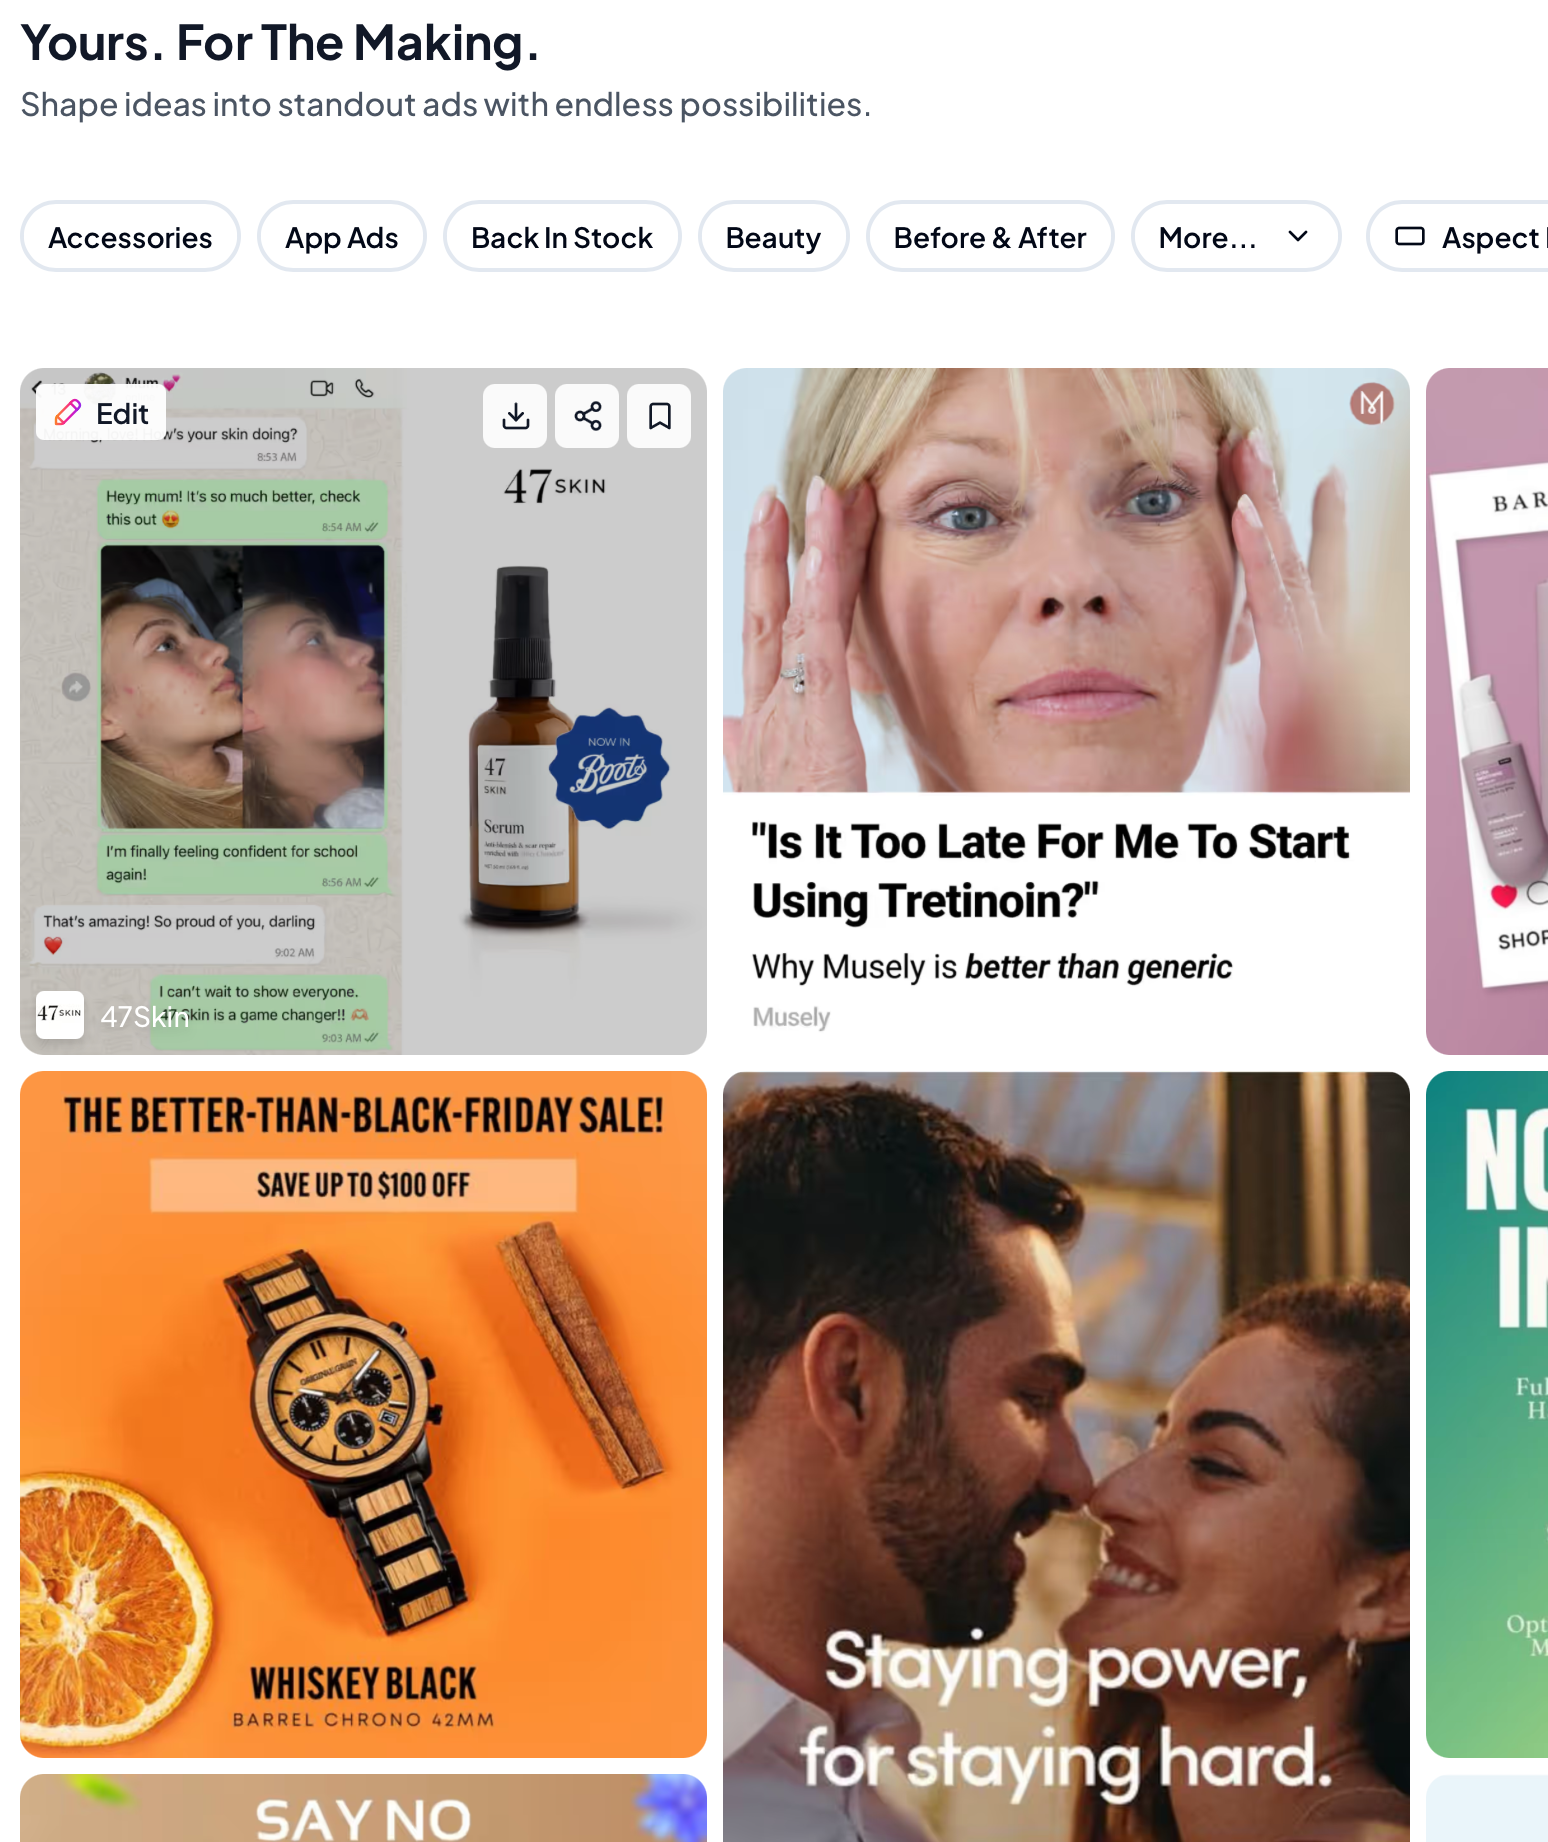Click the Musely logo badge on tretinoin ad
The height and width of the screenshot is (1842, 1548).
click(x=1371, y=404)
